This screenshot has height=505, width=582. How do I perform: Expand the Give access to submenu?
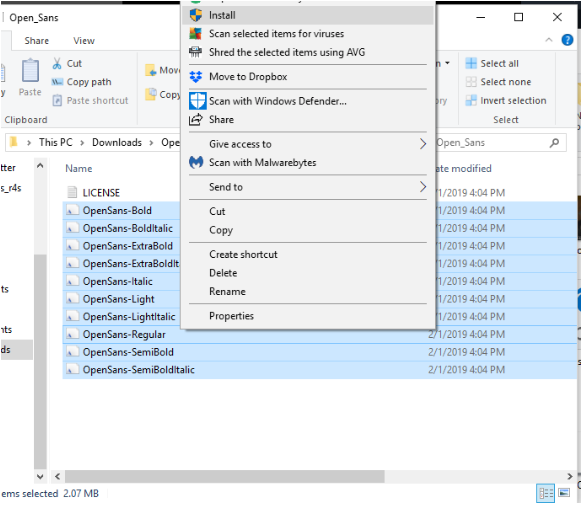[x=308, y=144]
